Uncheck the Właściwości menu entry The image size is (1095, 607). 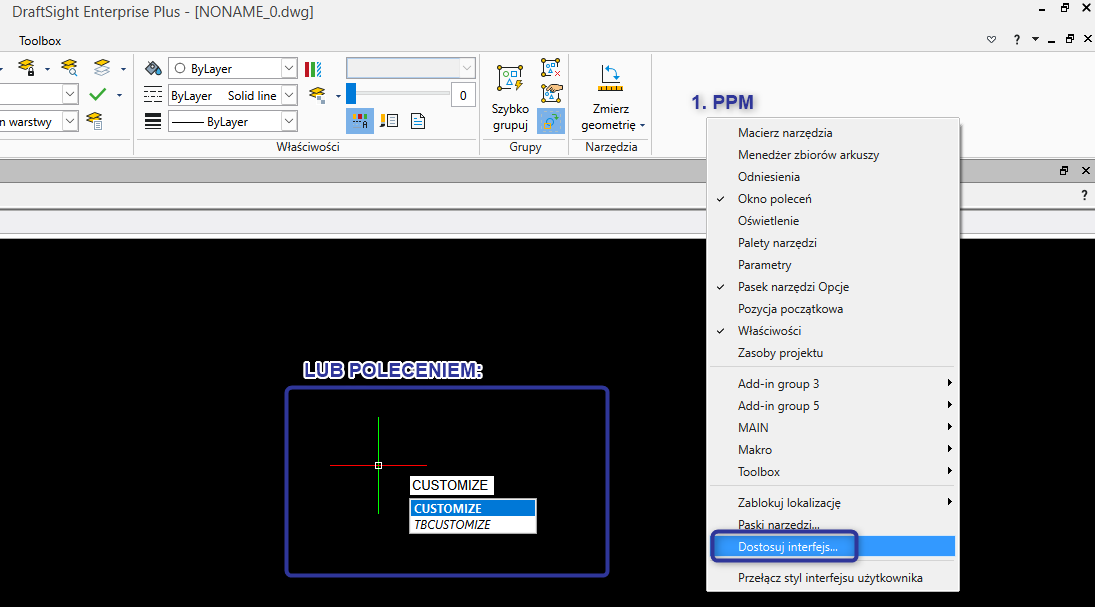[x=769, y=331]
